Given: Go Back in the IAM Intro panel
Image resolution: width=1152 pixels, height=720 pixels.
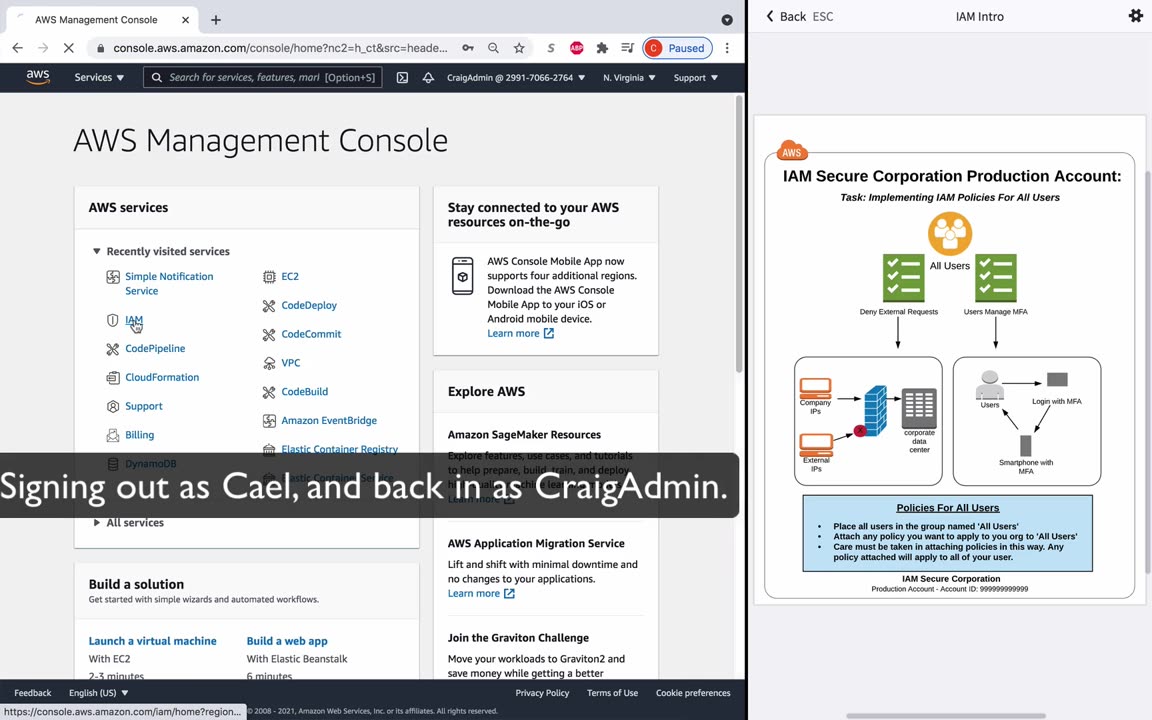Looking at the screenshot, I should click(786, 16).
